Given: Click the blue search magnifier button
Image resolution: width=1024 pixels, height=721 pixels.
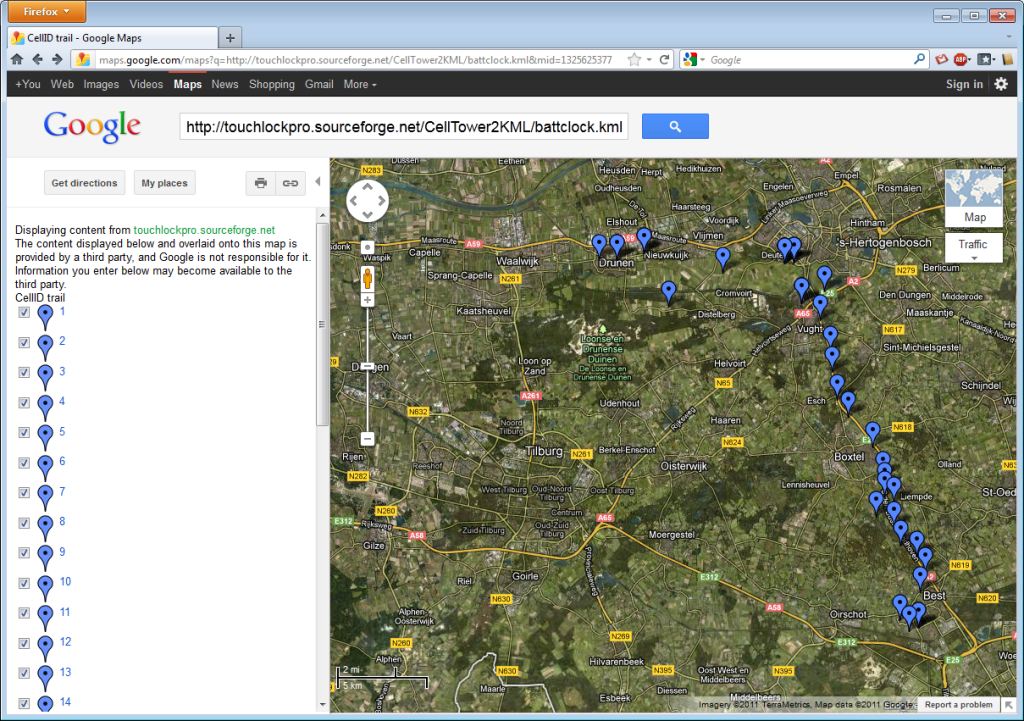Looking at the screenshot, I should (x=675, y=126).
